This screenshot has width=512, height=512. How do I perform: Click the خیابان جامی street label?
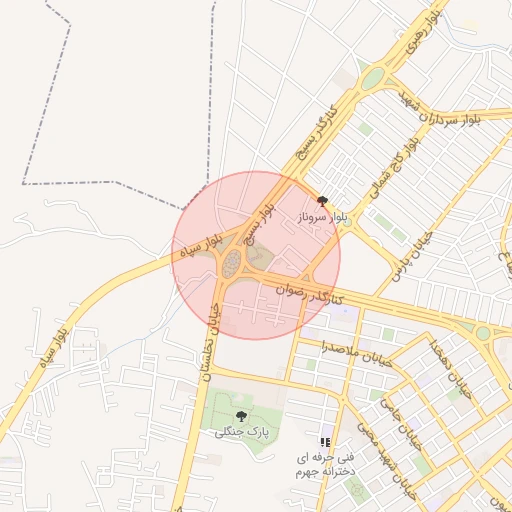[x=401, y=424]
